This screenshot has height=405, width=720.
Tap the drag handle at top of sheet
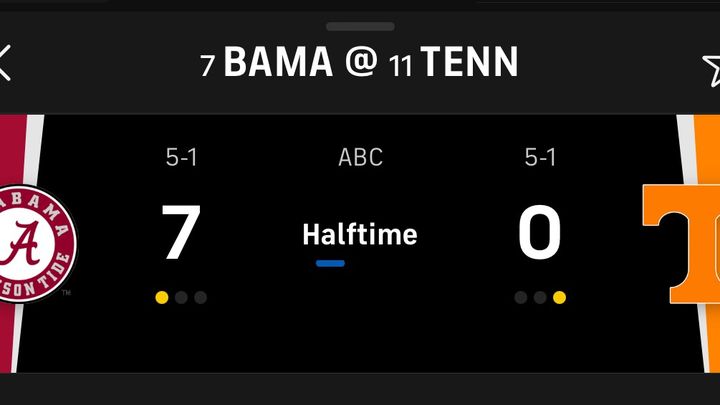[x=360, y=27]
